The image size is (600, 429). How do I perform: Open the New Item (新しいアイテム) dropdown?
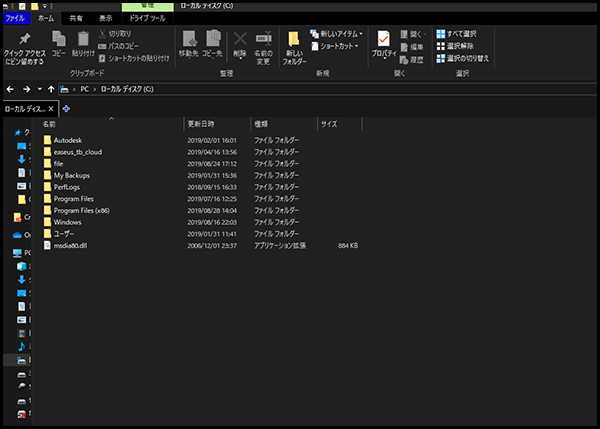coord(337,34)
